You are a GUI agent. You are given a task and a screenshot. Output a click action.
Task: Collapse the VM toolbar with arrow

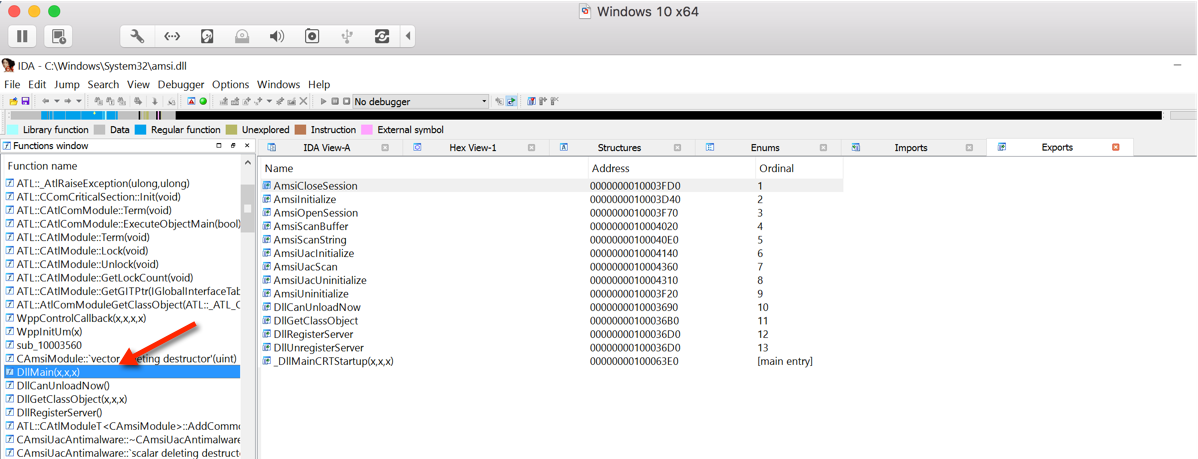pyautogui.click(x=407, y=36)
